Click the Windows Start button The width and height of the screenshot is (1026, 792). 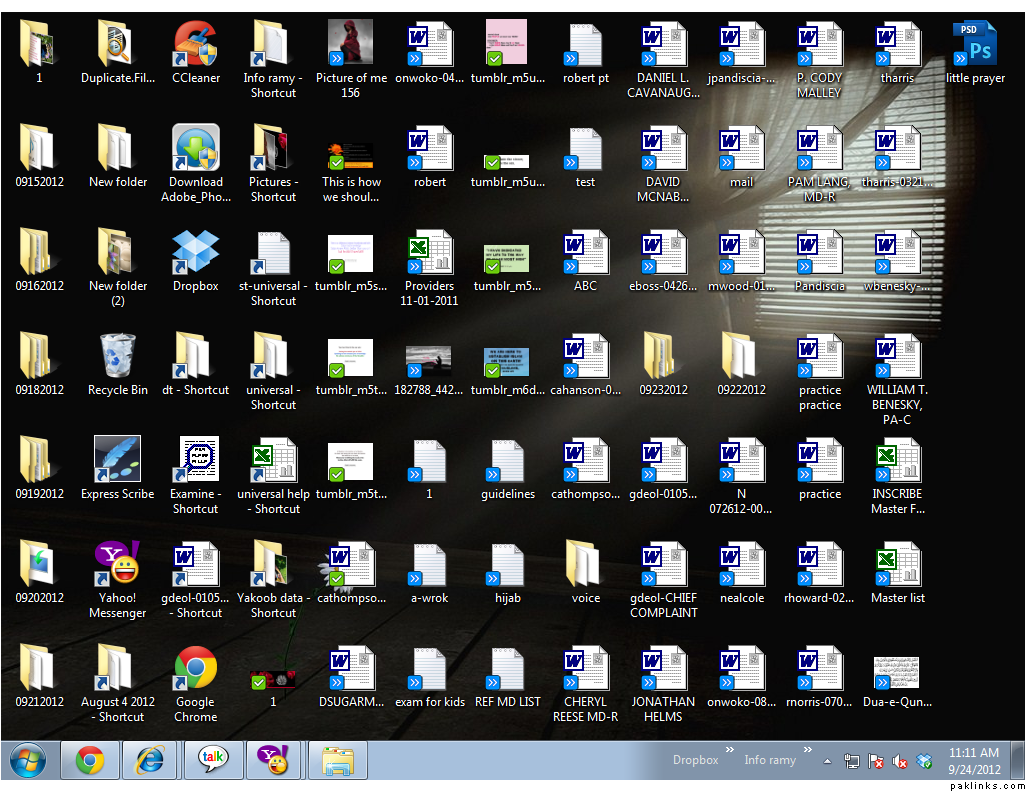(27, 761)
